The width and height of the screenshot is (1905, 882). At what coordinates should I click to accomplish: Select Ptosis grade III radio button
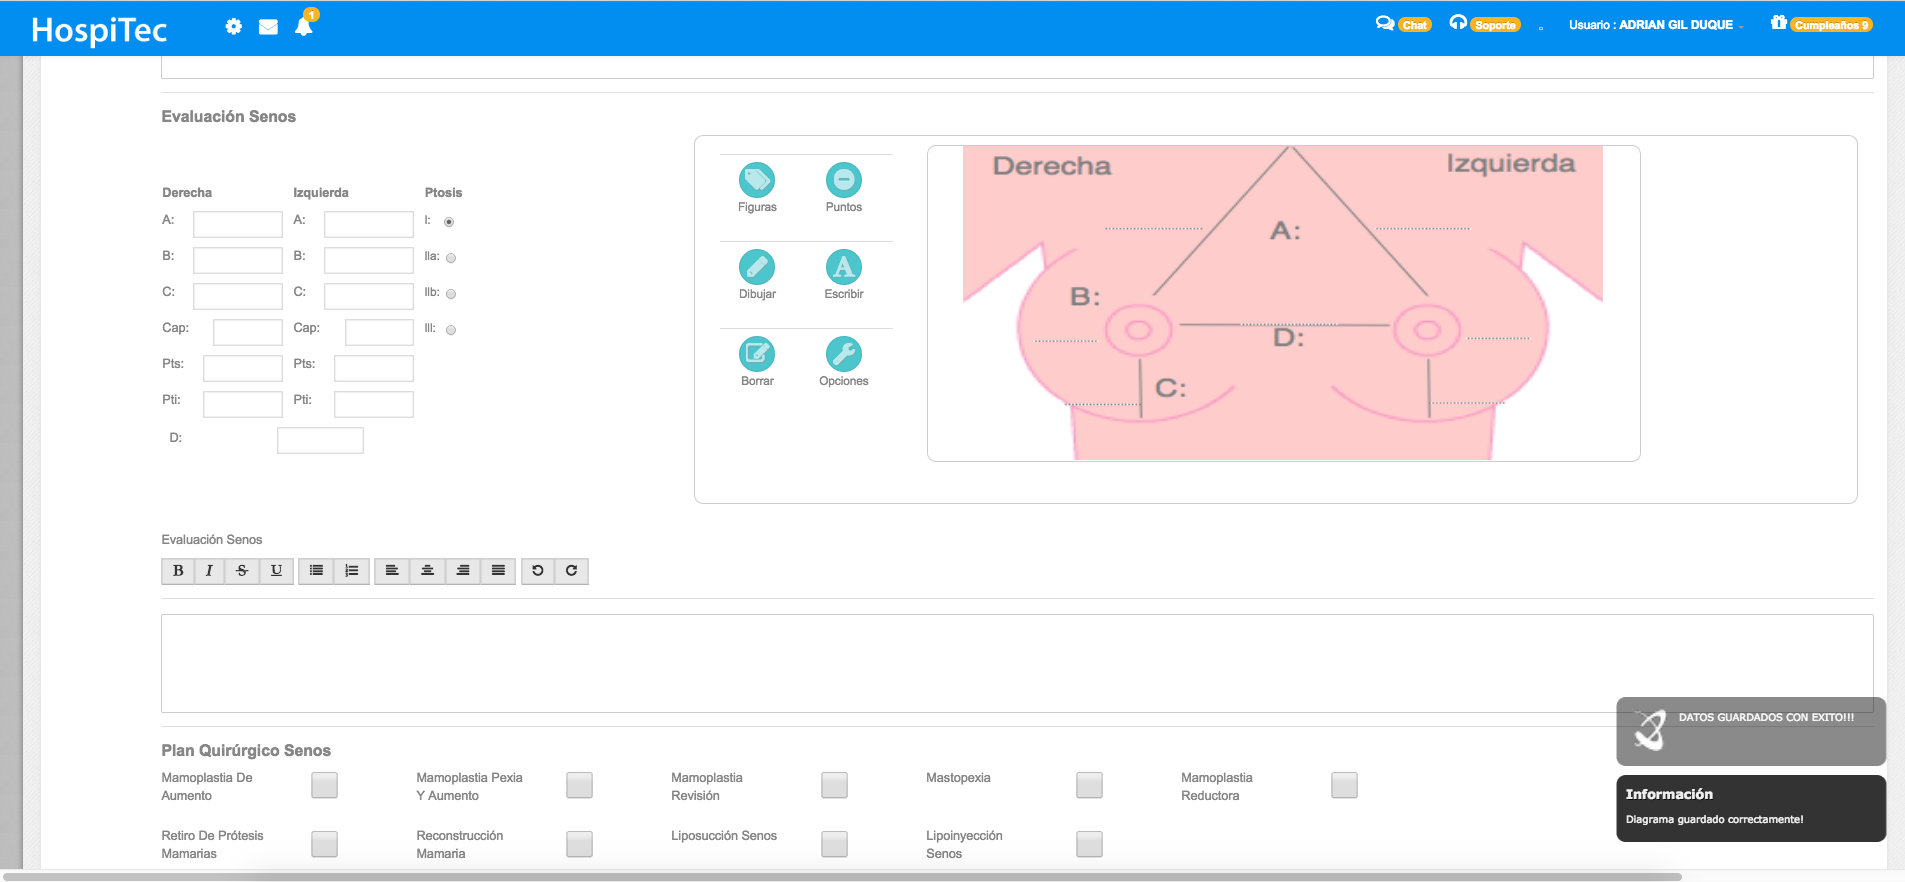[x=451, y=330]
